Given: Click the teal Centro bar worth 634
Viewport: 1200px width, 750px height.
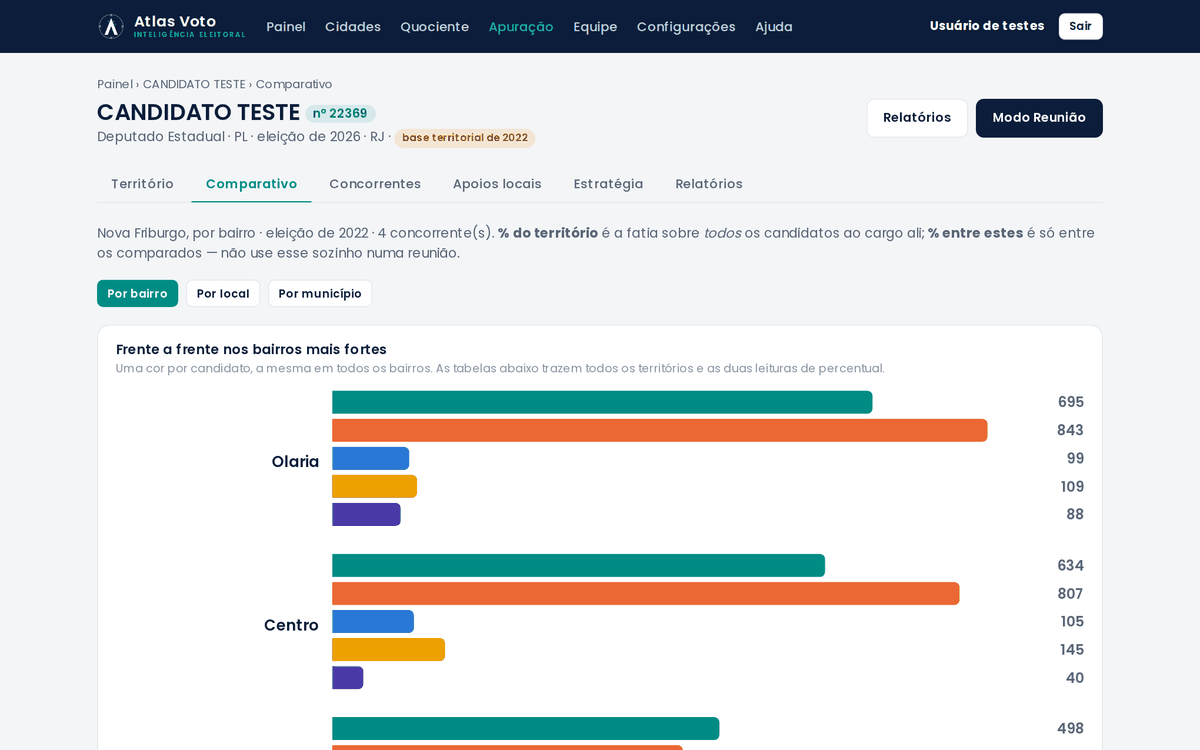Looking at the screenshot, I should [579, 566].
